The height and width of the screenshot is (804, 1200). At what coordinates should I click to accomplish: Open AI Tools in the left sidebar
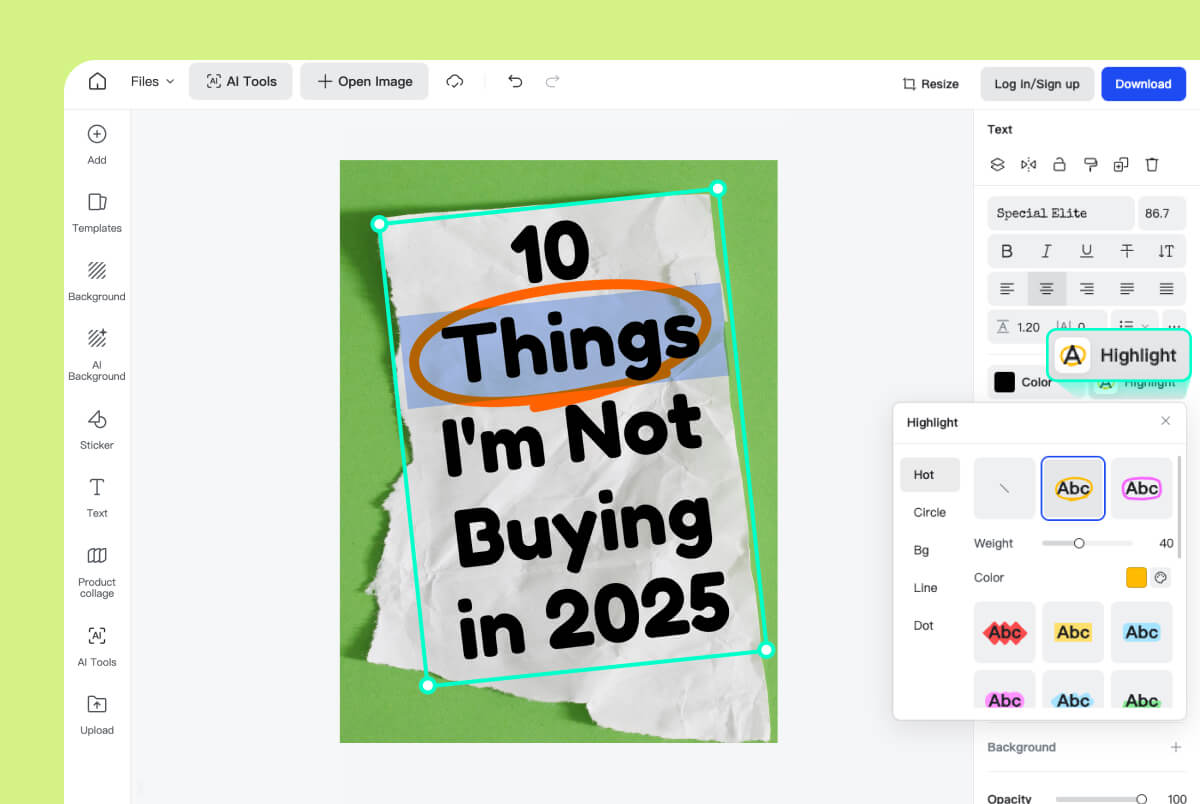97,647
